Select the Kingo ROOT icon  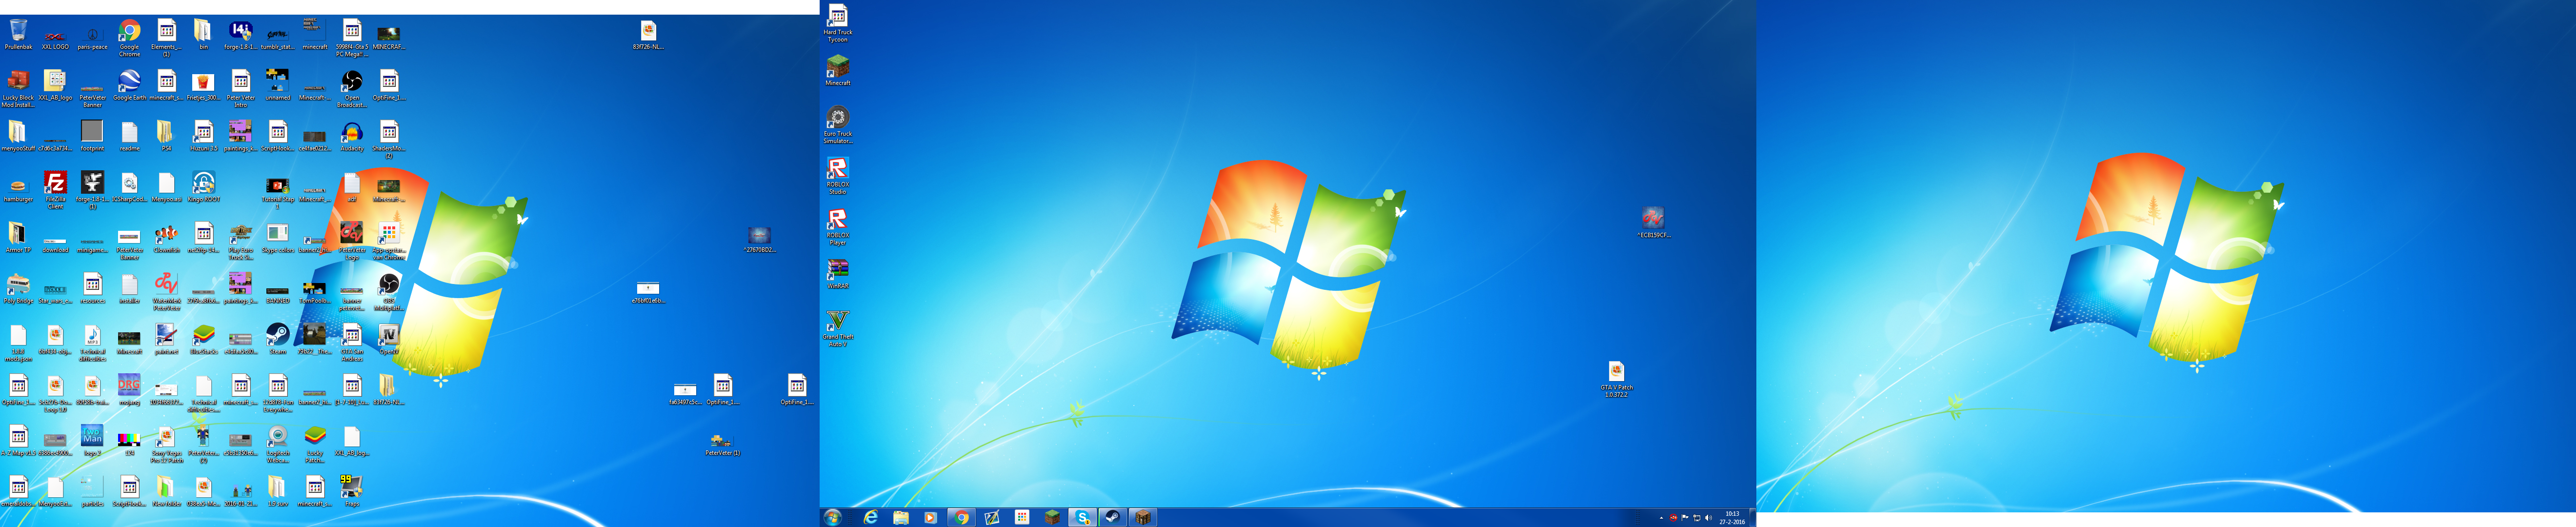tap(203, 187)
